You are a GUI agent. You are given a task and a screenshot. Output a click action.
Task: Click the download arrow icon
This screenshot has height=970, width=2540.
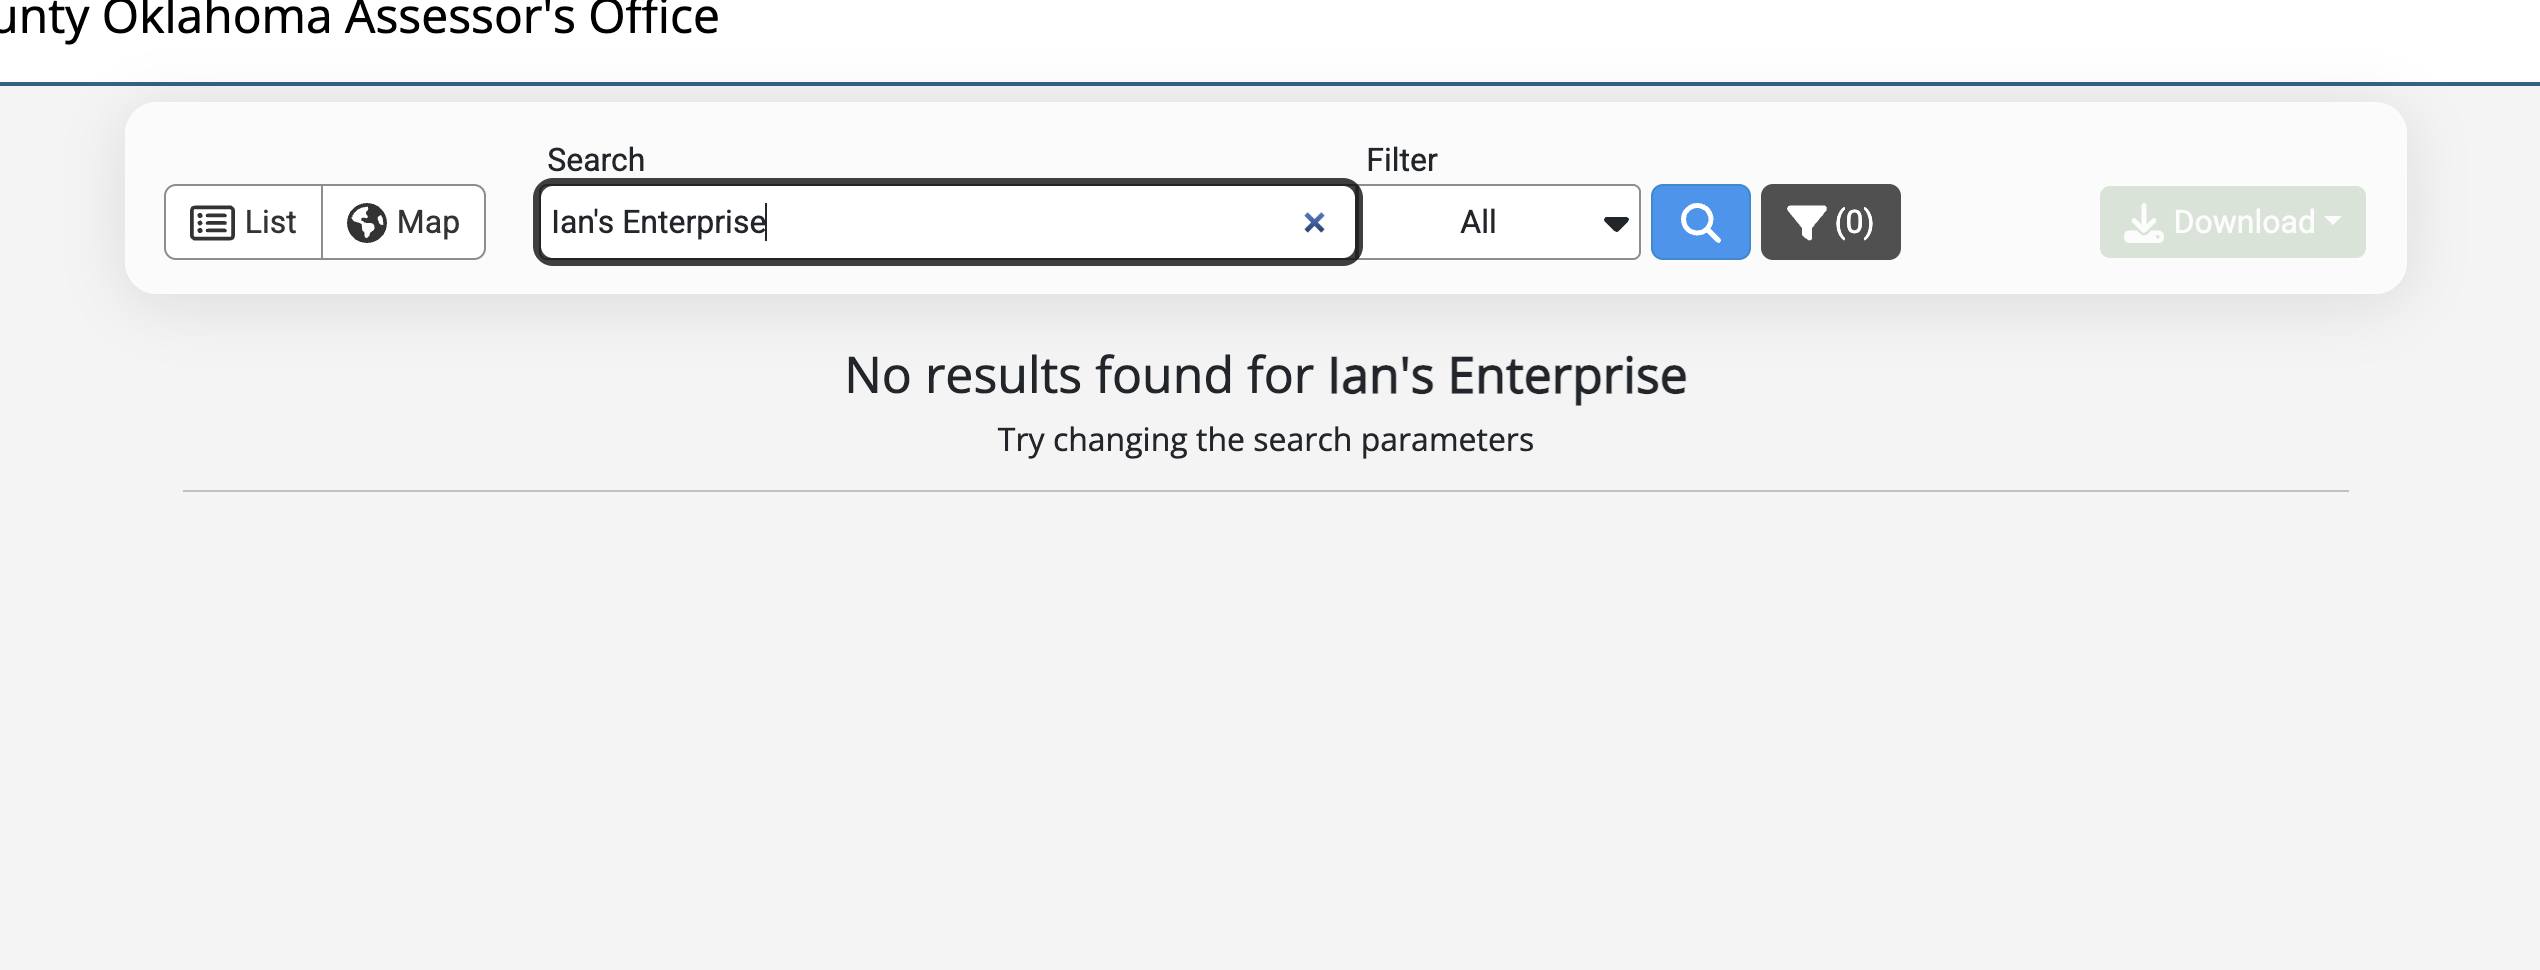2143,222
